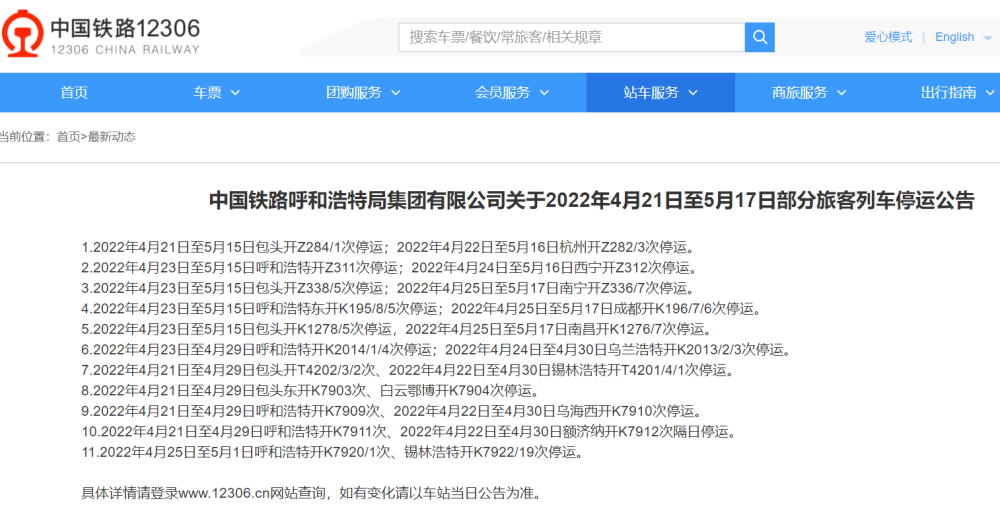
Task: Click the 首页 breadcrumb link
Action: tap(69, 137)
